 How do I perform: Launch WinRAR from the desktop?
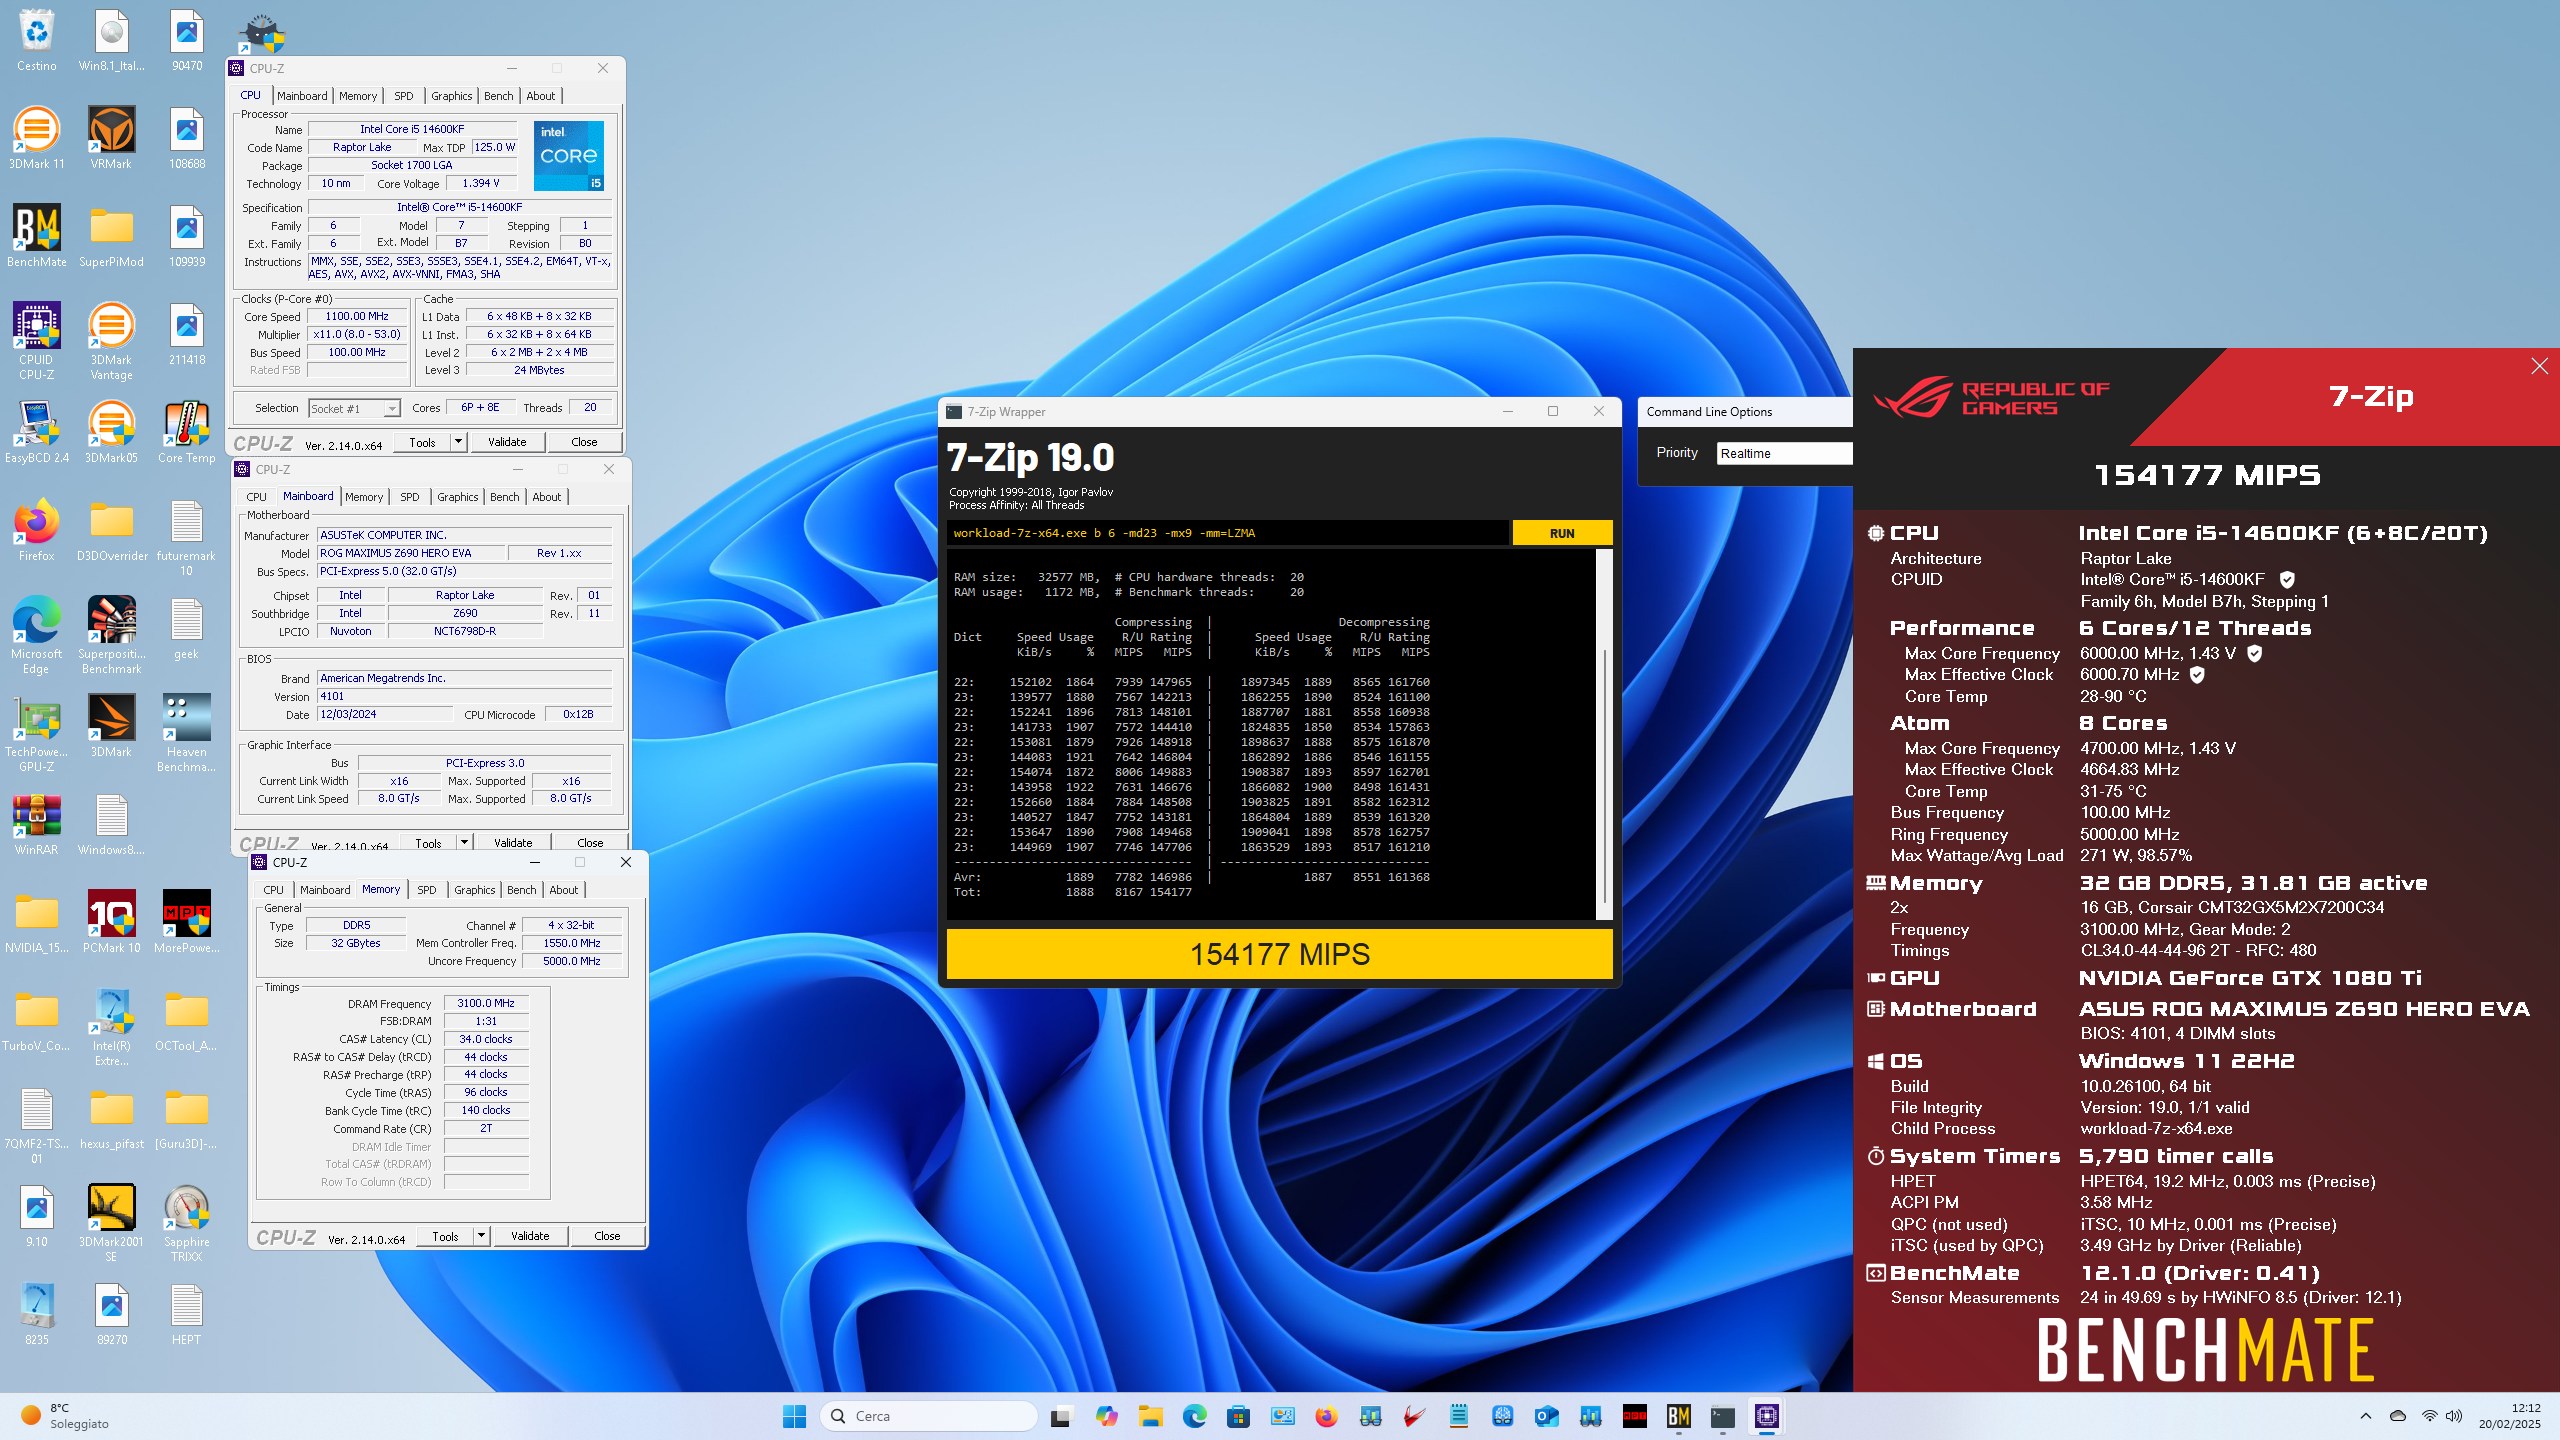click(x=36, y=824)
